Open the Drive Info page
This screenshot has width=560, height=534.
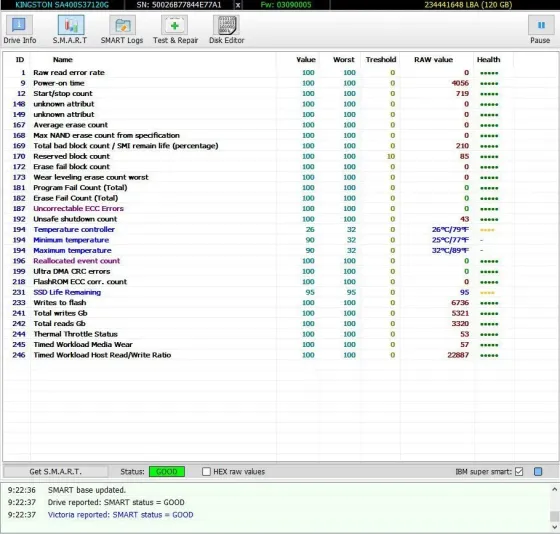(19, 29)
